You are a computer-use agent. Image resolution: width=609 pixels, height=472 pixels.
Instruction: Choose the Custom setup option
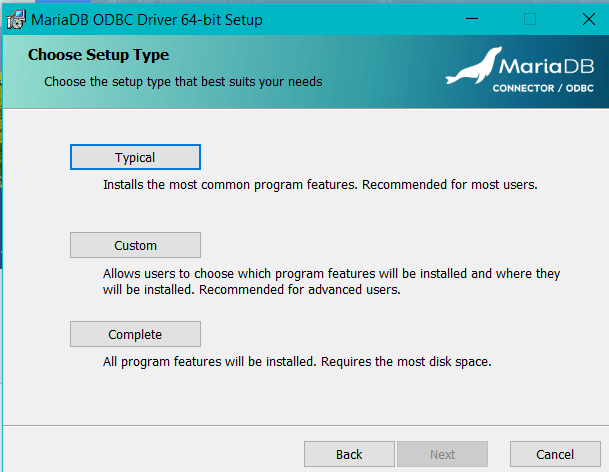point(135,245)
